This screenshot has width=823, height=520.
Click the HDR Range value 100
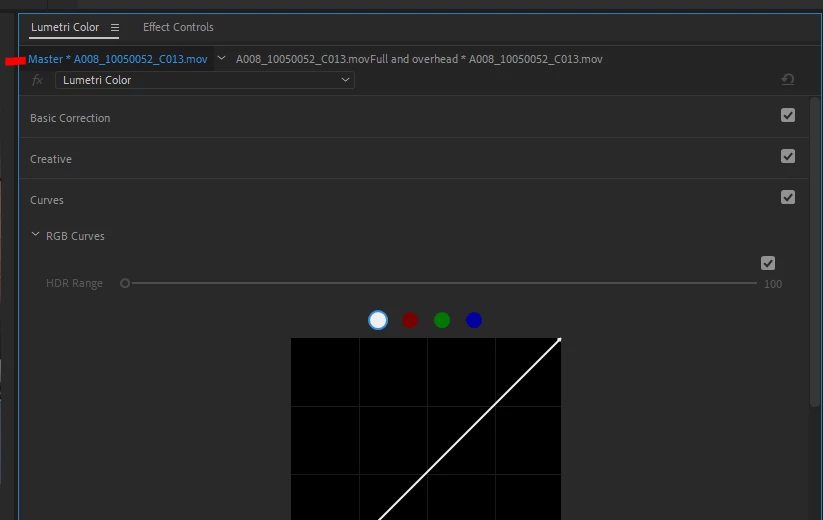pyautogui.click(x=773, y=284)
